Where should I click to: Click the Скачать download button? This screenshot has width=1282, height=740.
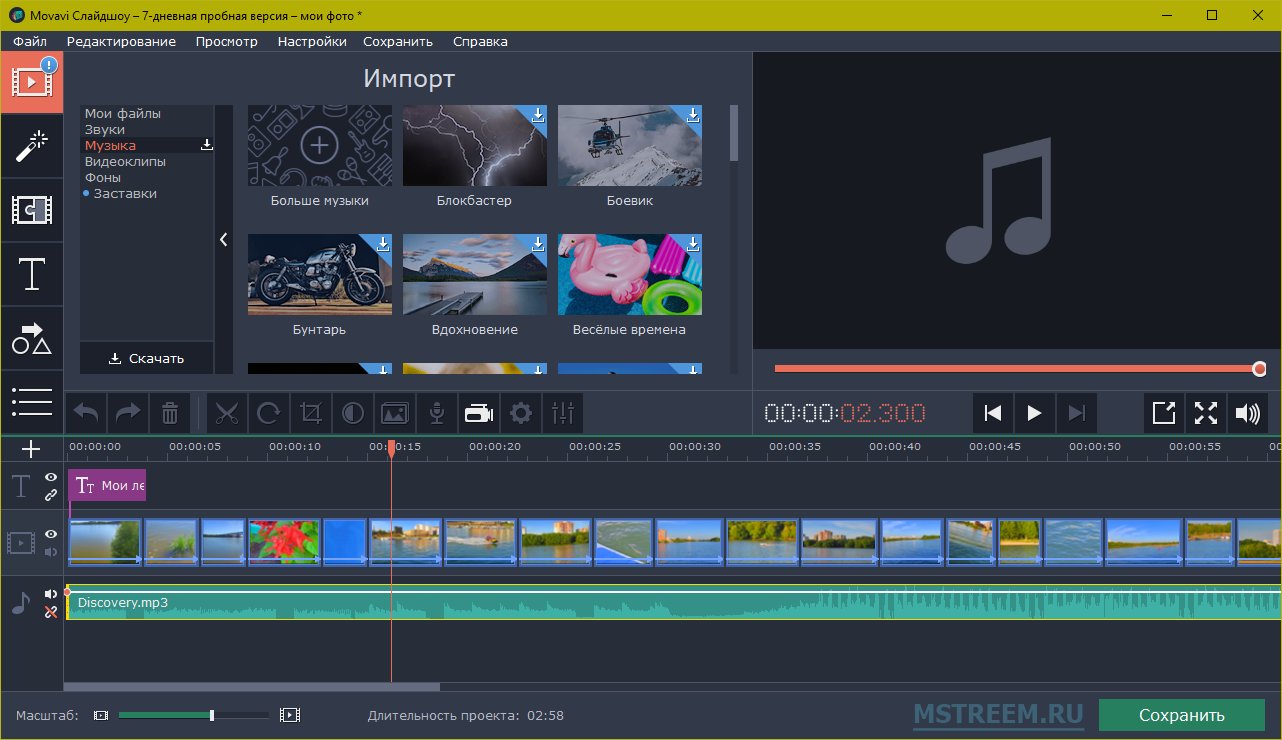(x=146, y=358)
